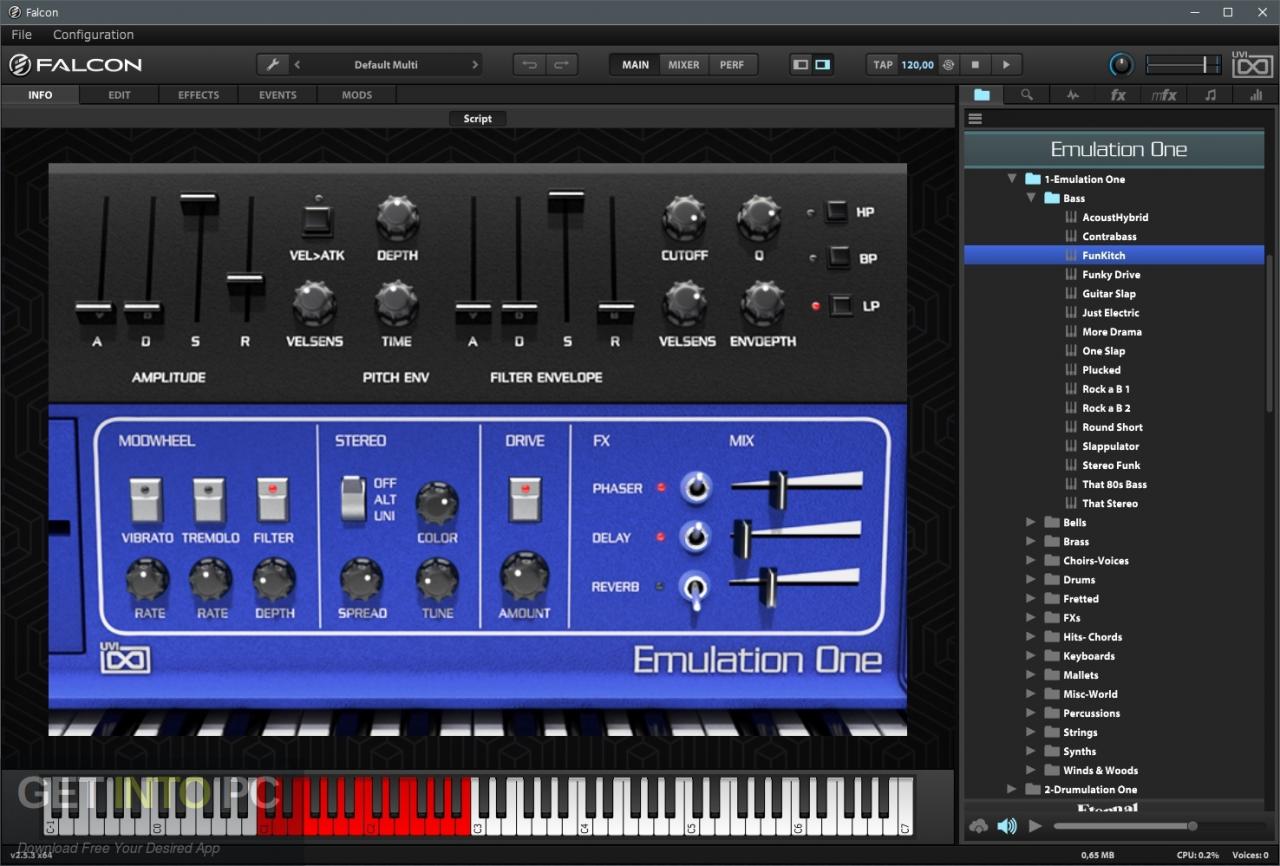Expand the Choirs-Voices folder
The image size is (1280, 866).
(1031, 560)
